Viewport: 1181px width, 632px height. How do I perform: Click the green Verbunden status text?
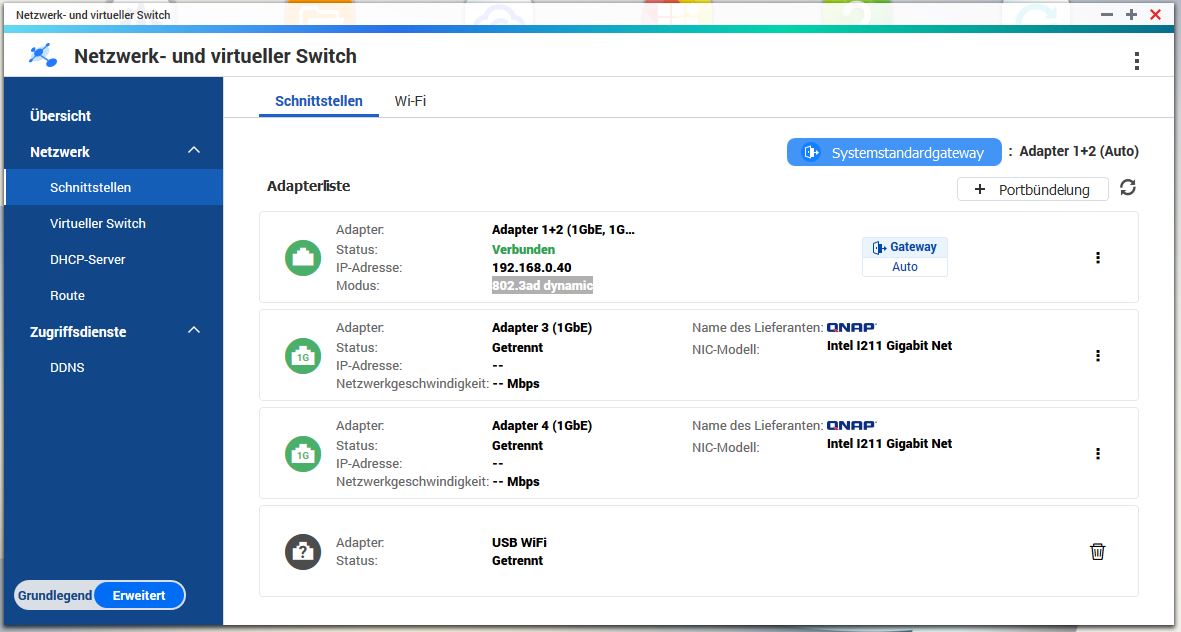coord(523,249)
